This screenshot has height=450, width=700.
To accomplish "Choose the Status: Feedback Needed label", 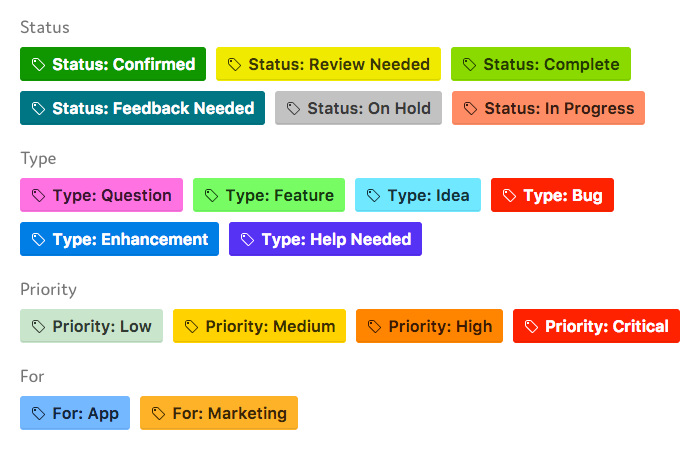I will [x=142, y=108].
